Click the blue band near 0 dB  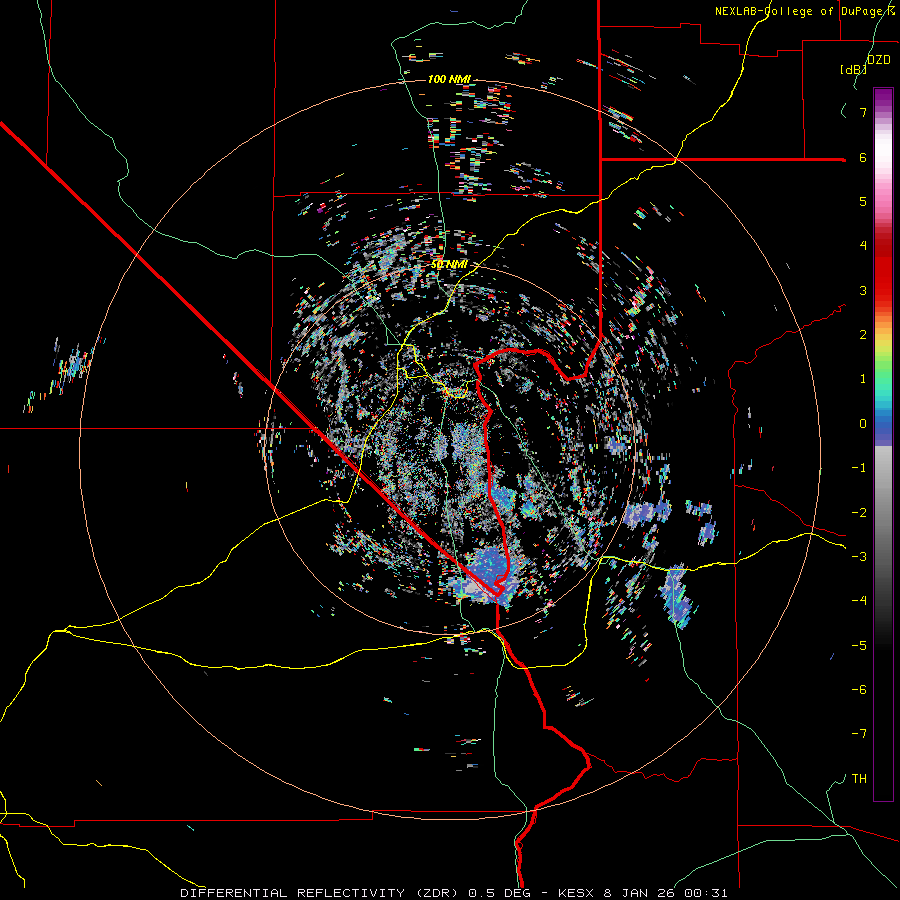coord(883,428)
